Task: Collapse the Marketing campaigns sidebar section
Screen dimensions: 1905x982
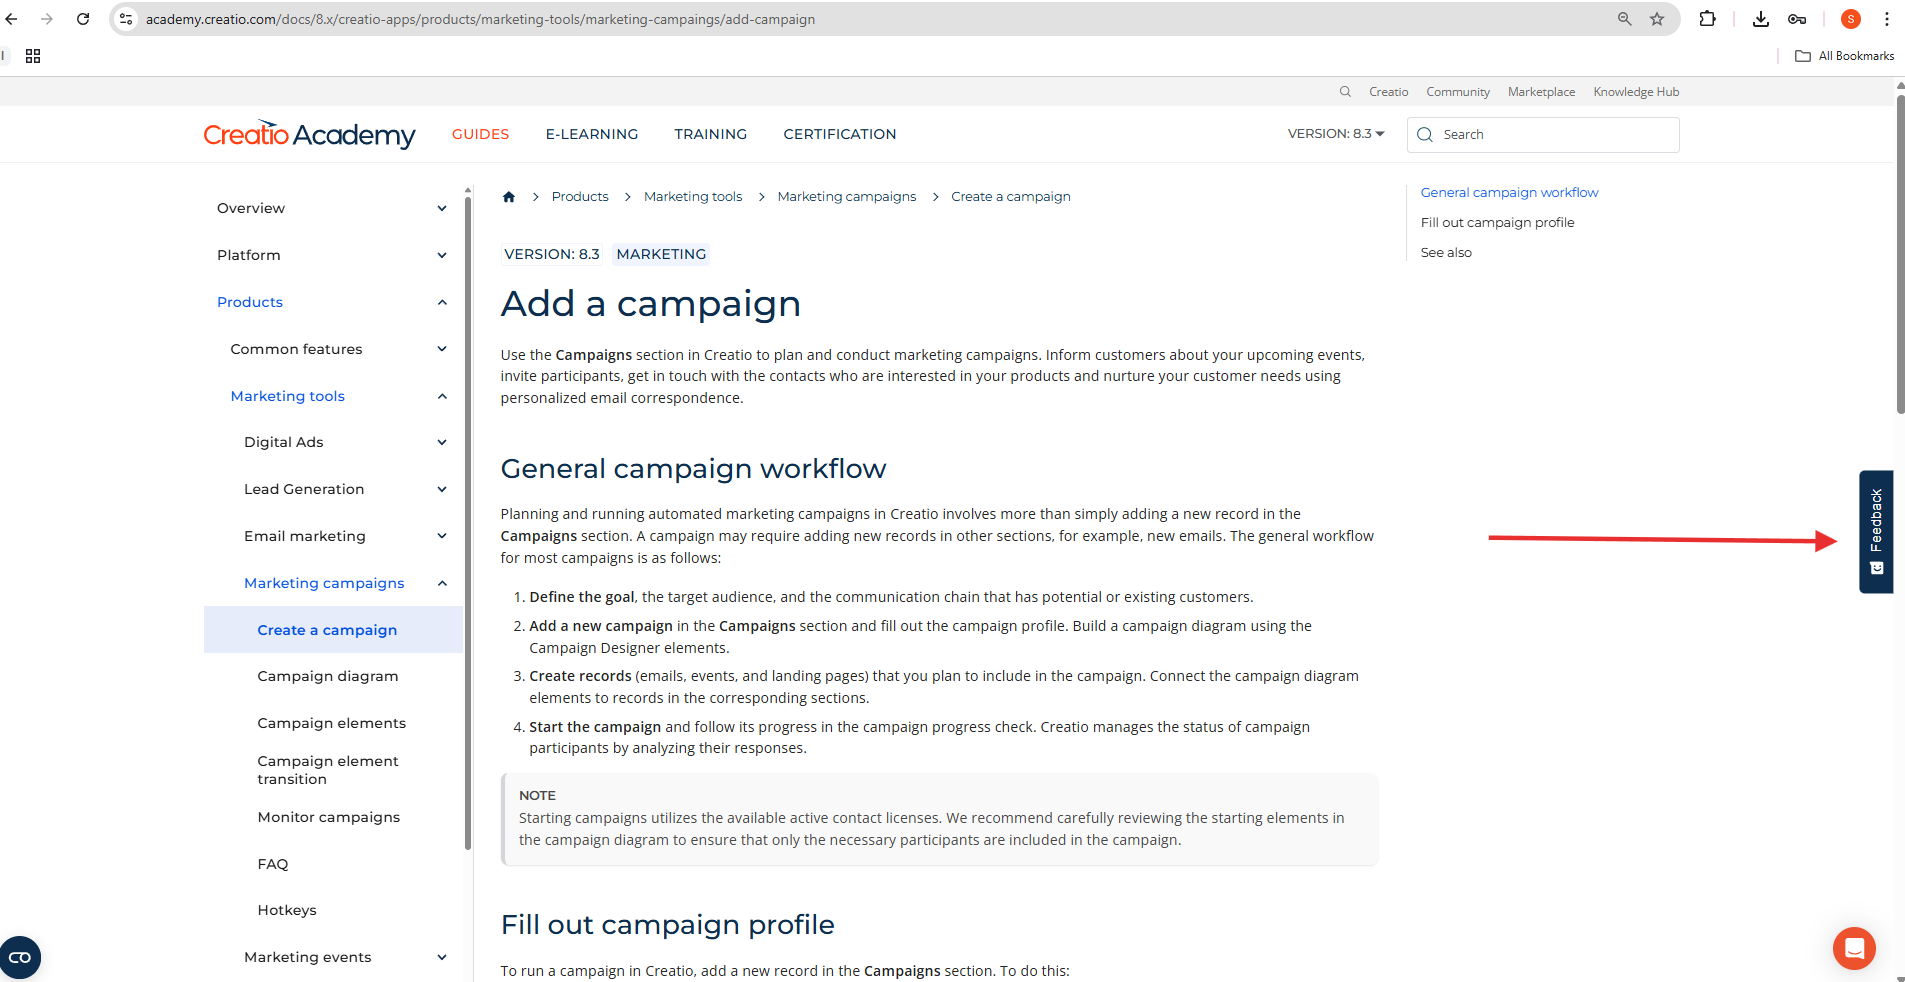Action: (441, 584)
